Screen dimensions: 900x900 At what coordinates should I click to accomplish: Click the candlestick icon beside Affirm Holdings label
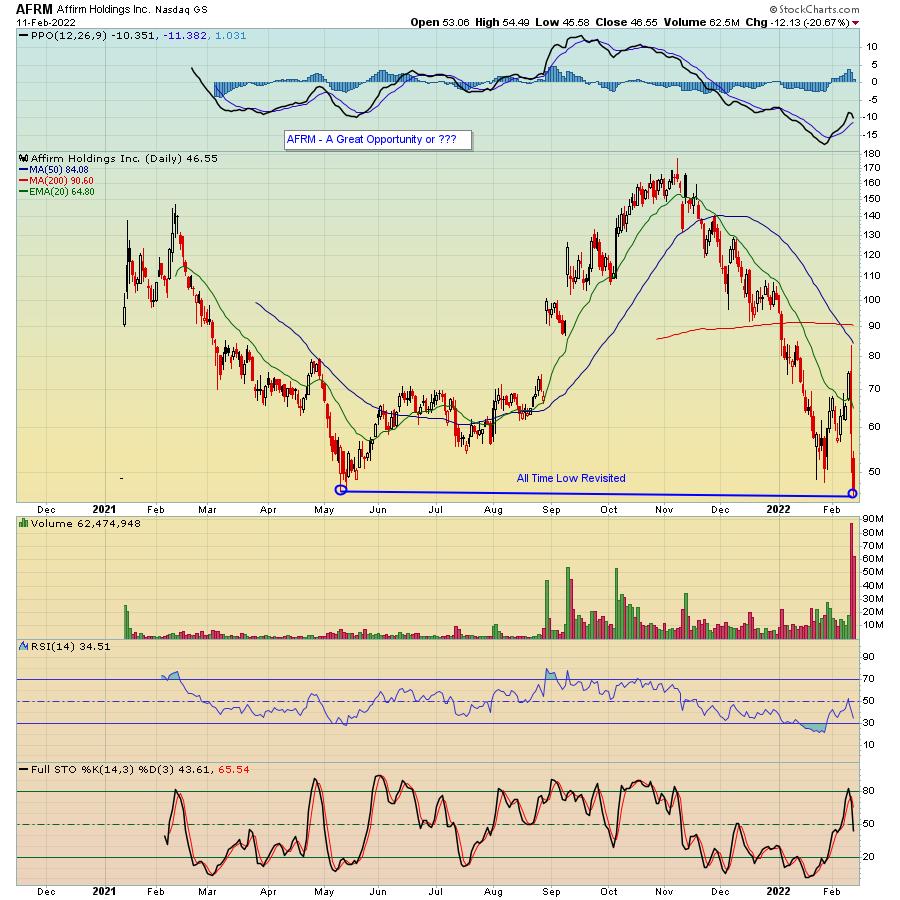[23, 159]
